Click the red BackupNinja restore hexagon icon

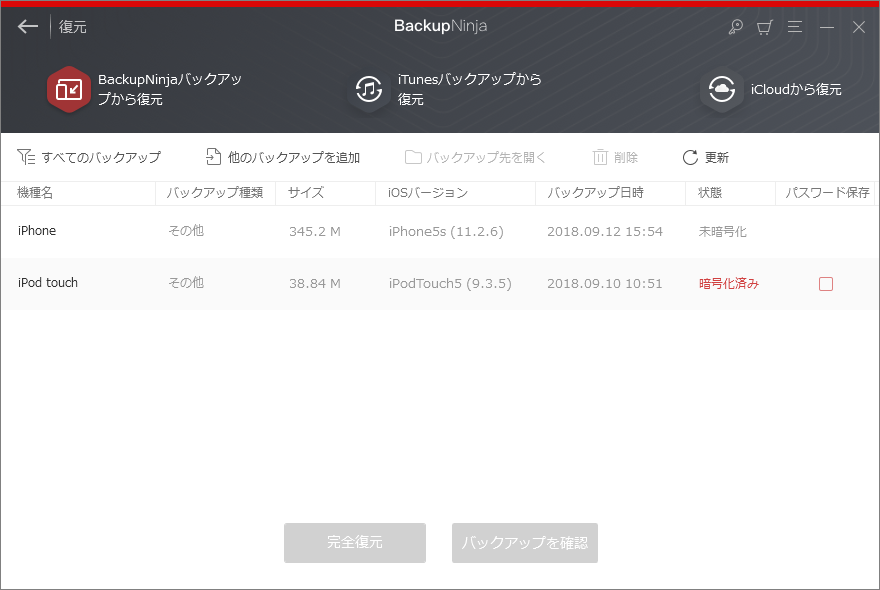point(69,89)
